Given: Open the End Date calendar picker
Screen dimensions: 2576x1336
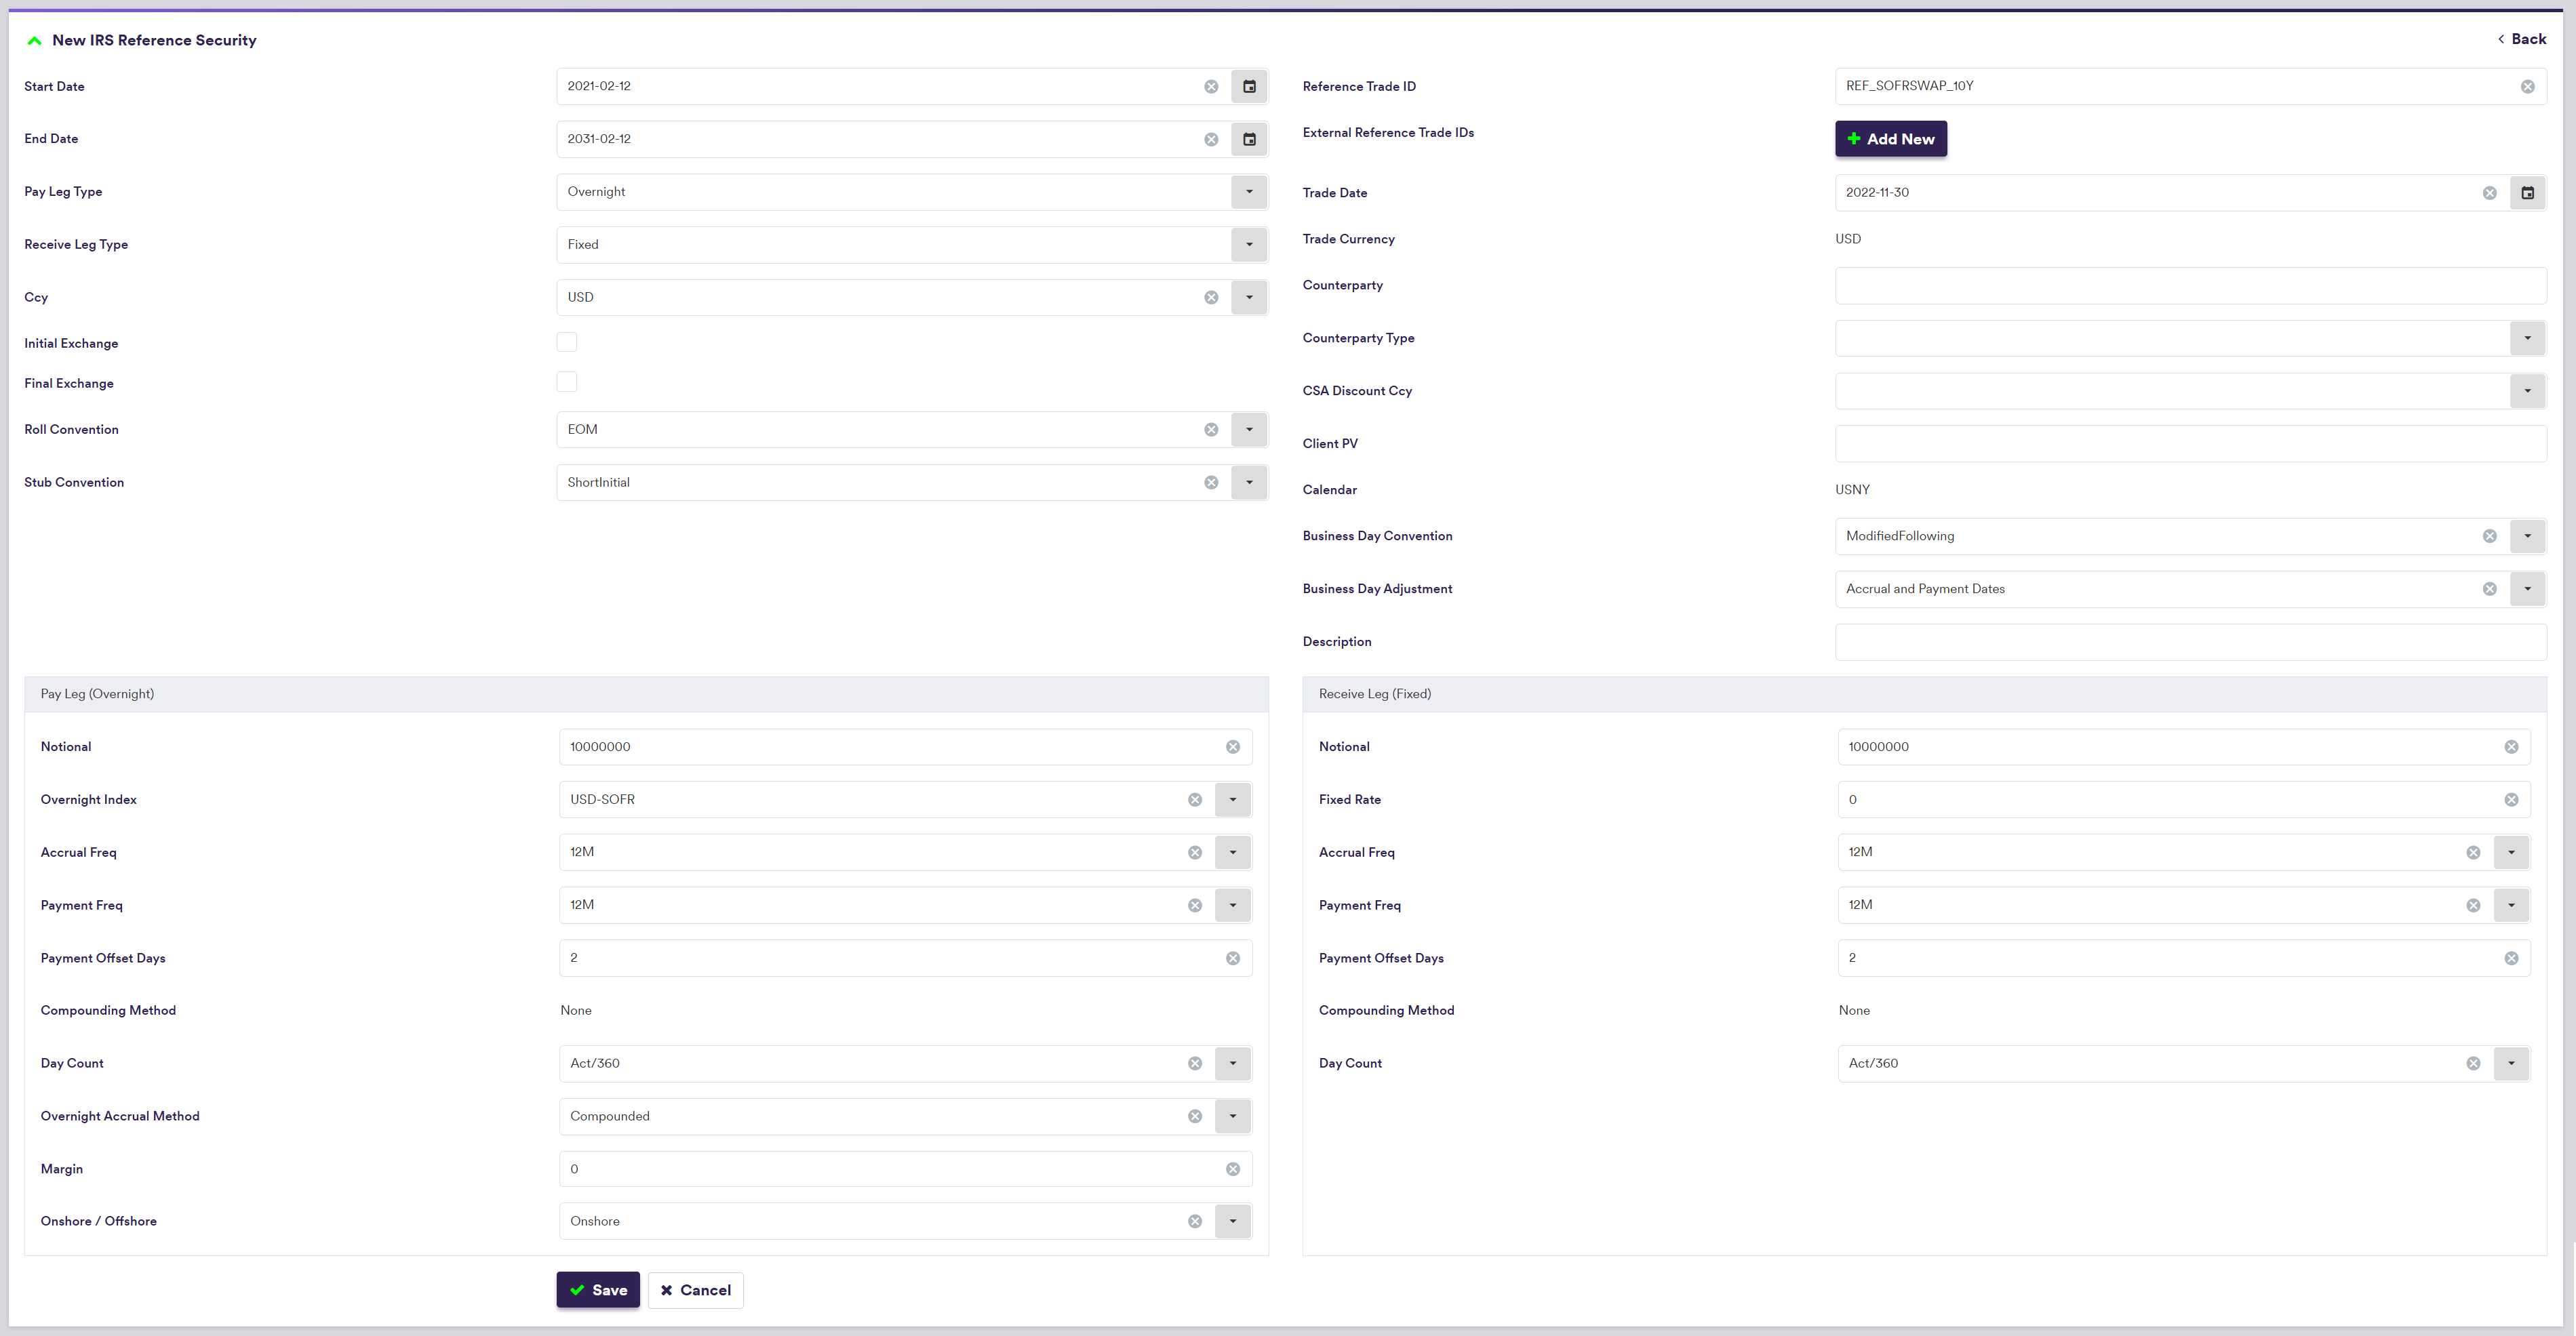Looking at the screenshot, I should (1249, 139).
